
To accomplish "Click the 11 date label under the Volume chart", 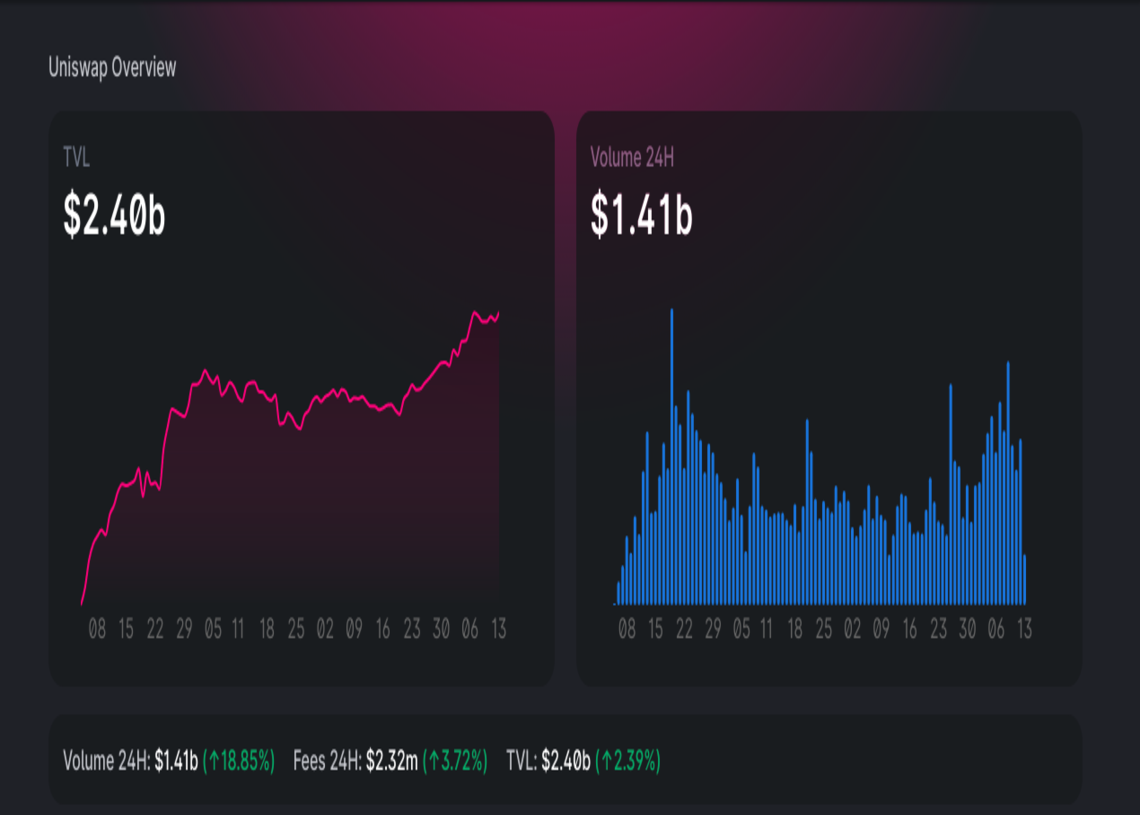I will tap(766, 629).
